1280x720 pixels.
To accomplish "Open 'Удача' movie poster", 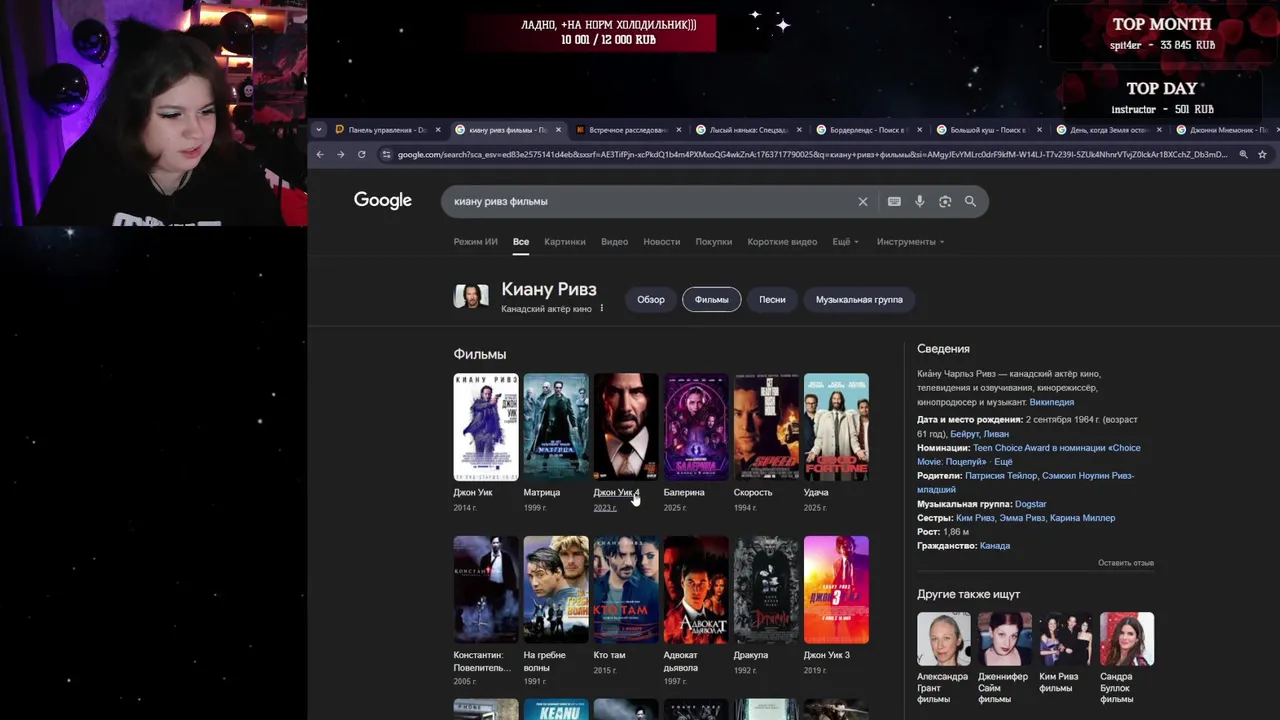I will (x=836, y=427).
